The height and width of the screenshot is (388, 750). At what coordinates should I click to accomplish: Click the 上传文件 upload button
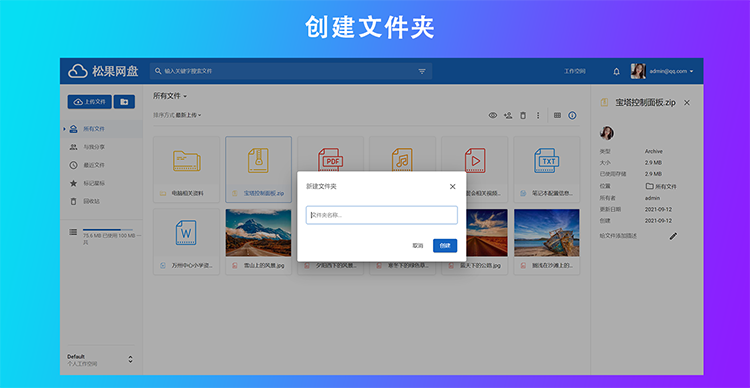89,101
